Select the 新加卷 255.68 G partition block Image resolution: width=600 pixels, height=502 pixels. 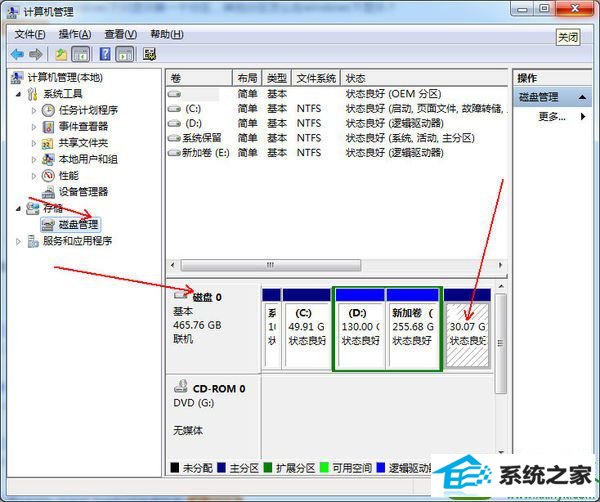click(x=412, y=330)
